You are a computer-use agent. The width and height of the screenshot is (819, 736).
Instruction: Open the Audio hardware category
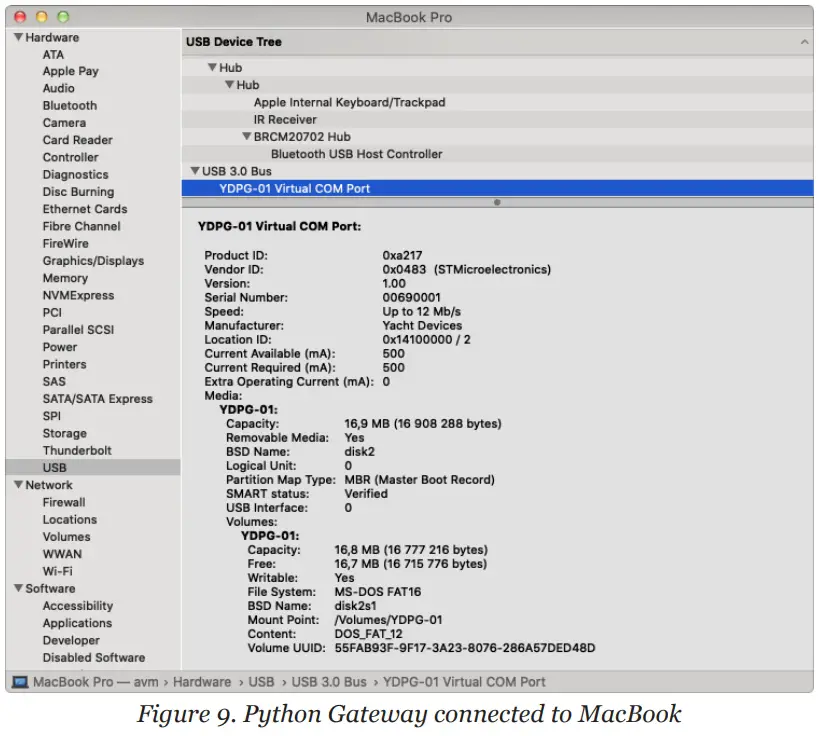(x=58, y=88)
